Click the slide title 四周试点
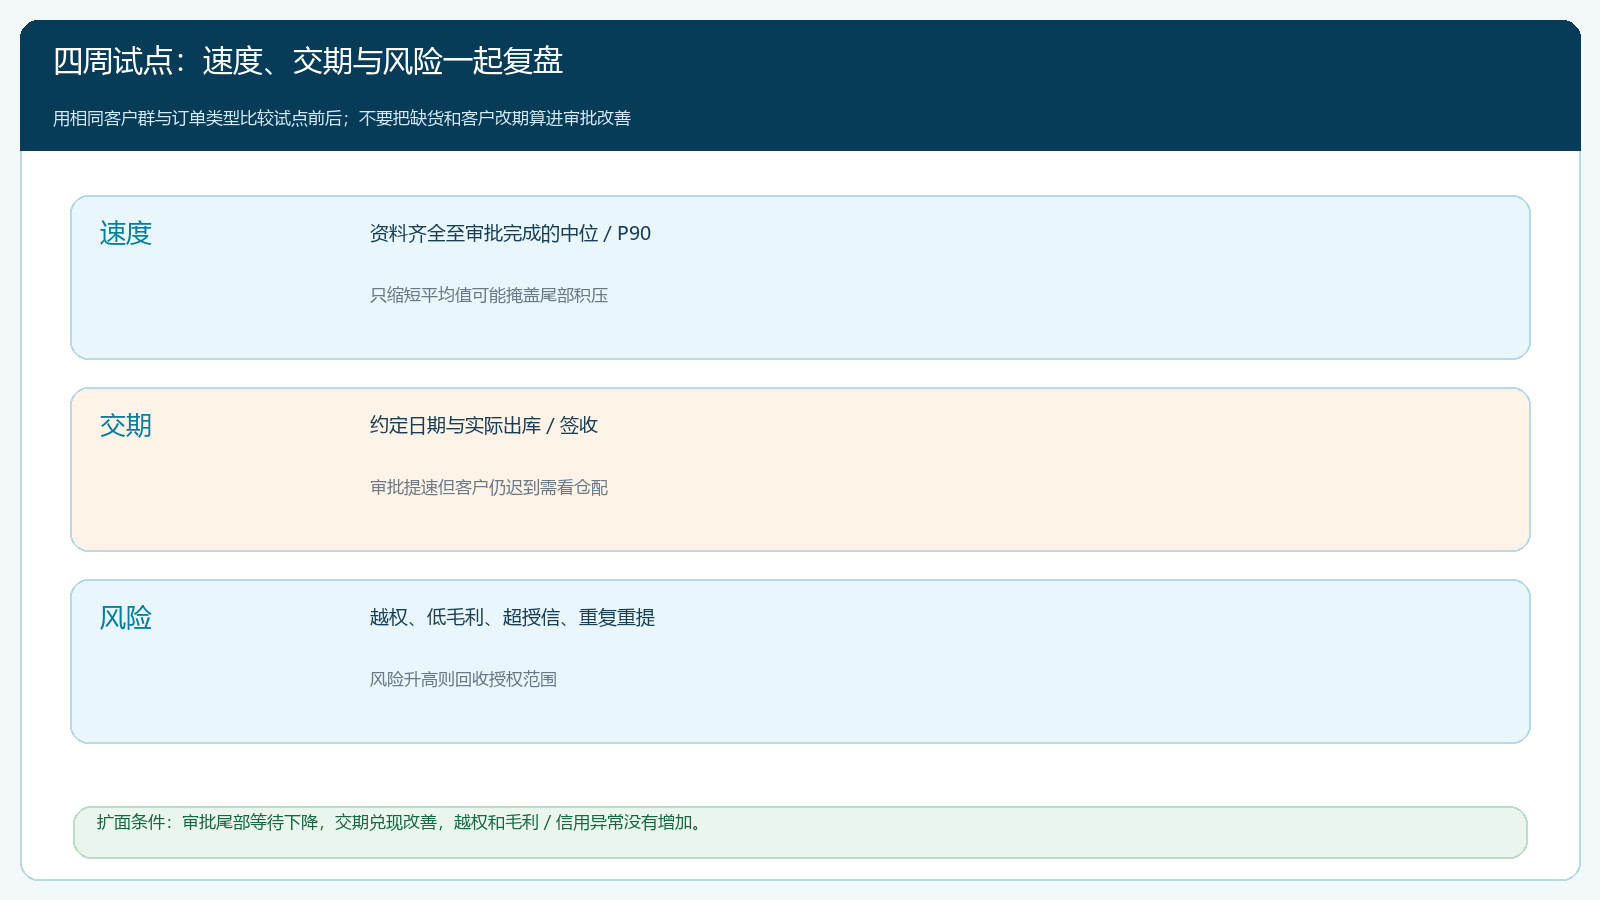Screen dimensions: 1600x900 (308, 61)
